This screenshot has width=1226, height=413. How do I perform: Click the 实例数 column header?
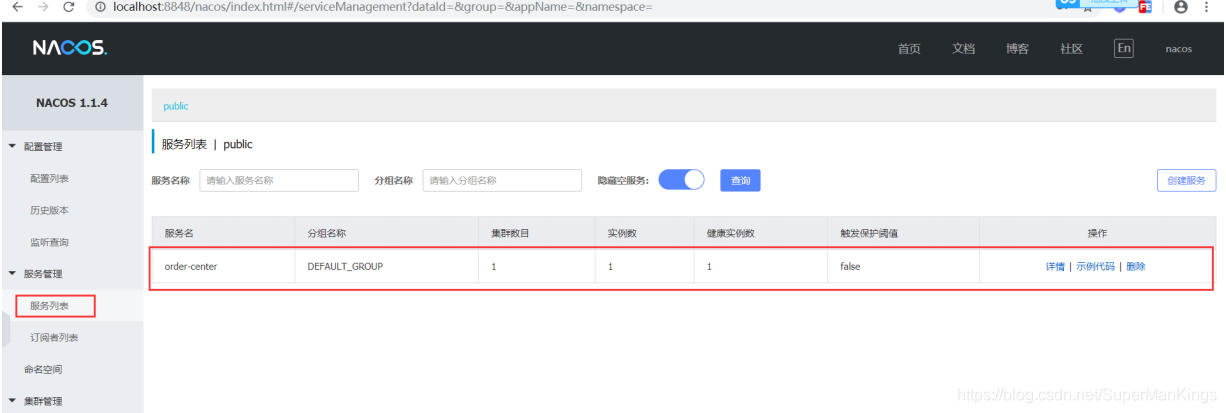[x=622, y=232]
